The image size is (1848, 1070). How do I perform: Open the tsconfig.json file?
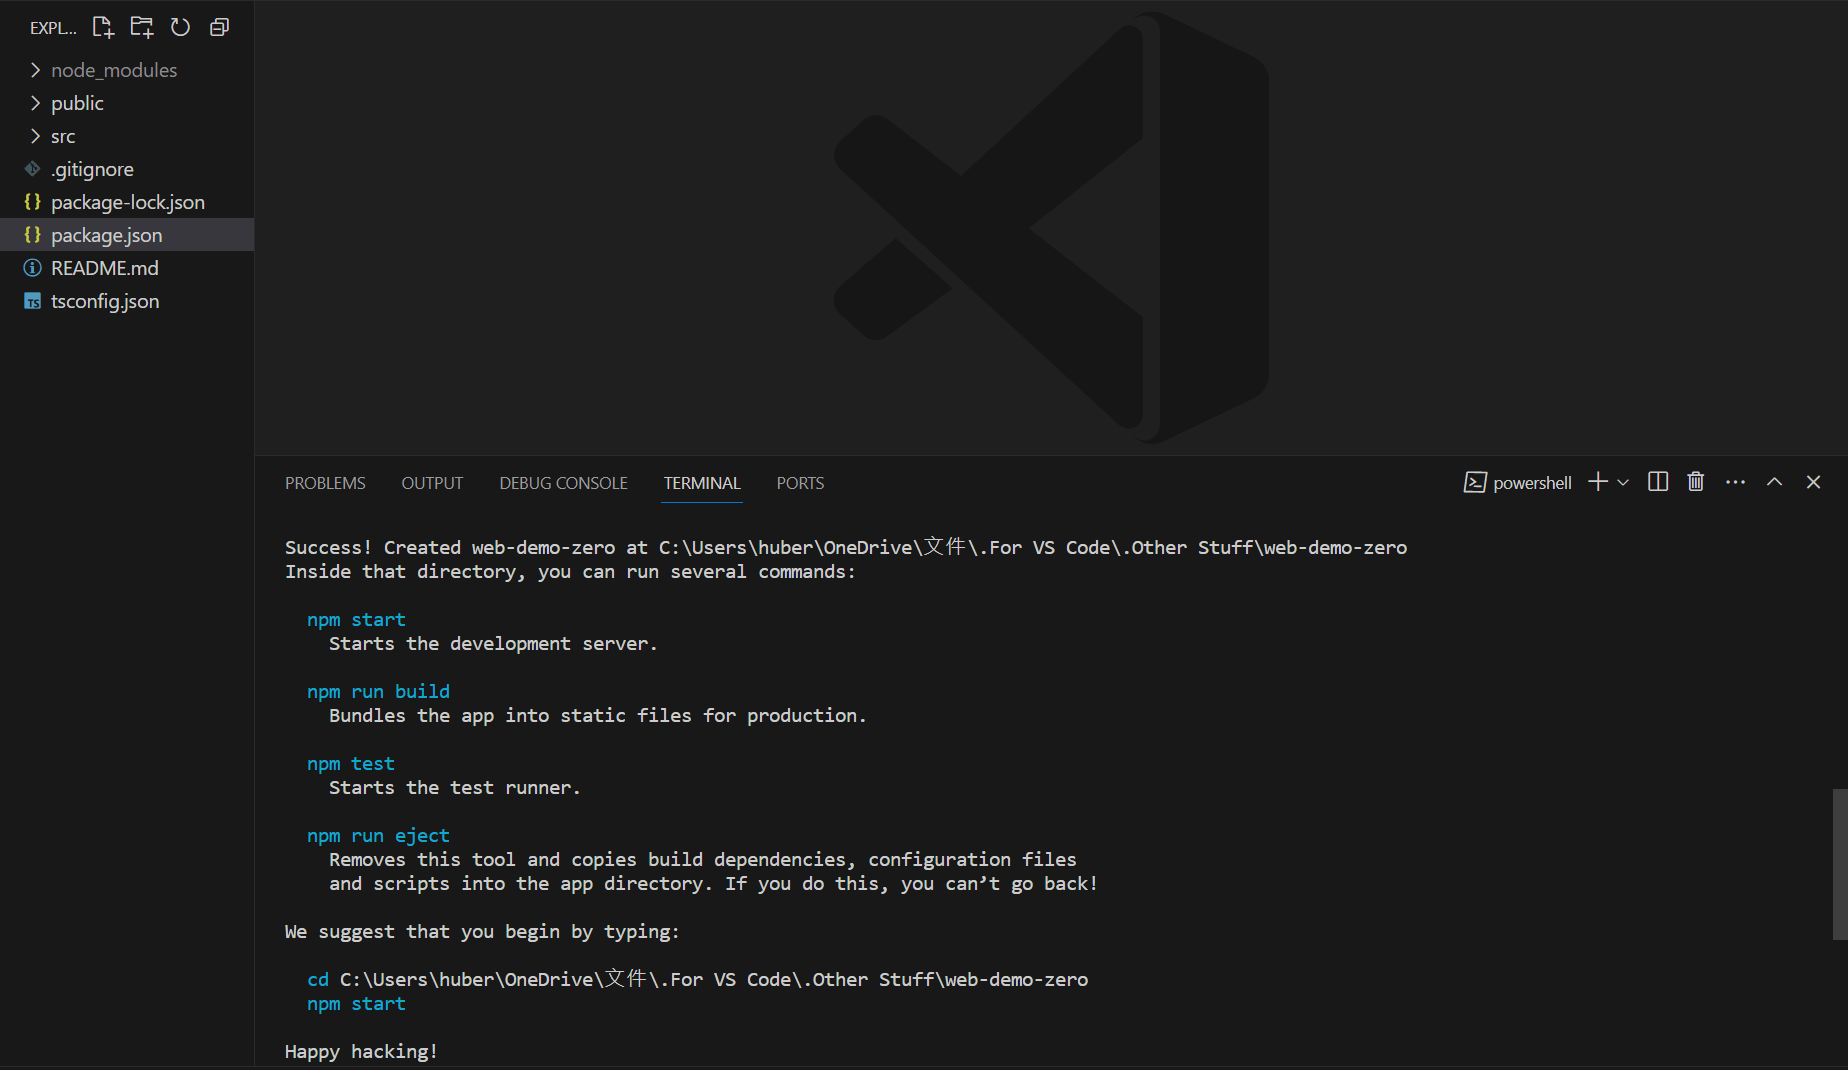point(127,301)
